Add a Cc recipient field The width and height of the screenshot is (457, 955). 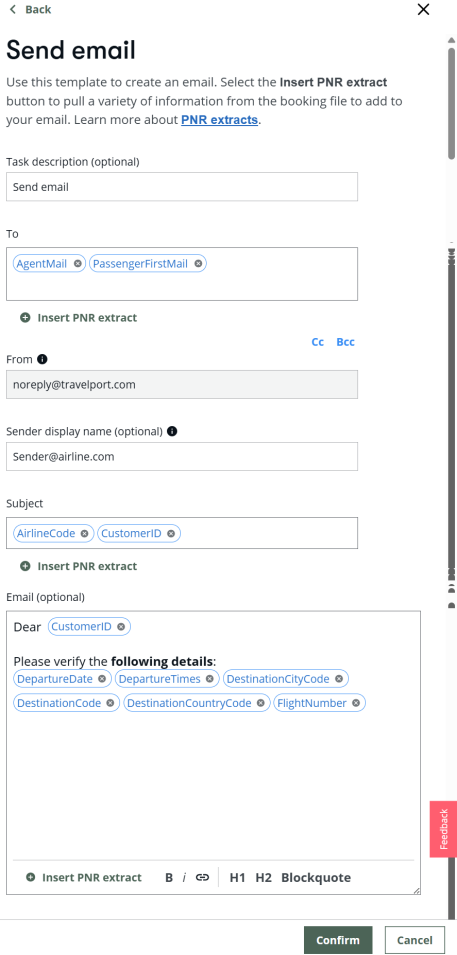point(317,342)
